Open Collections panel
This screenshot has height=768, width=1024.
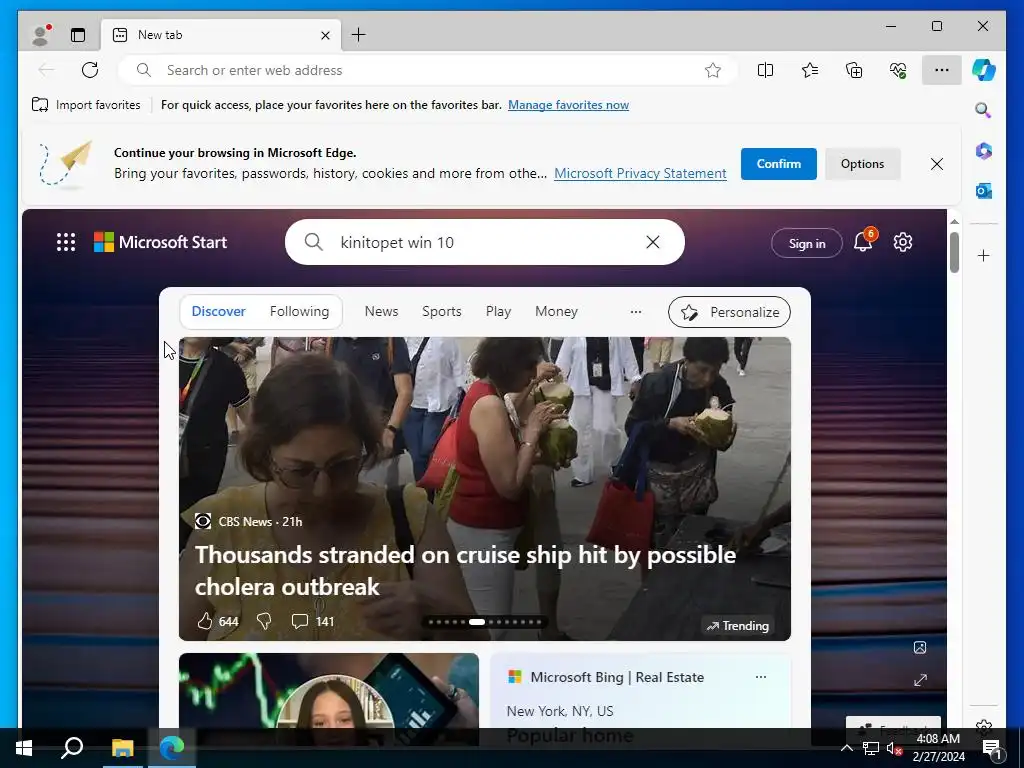[854, 70]
